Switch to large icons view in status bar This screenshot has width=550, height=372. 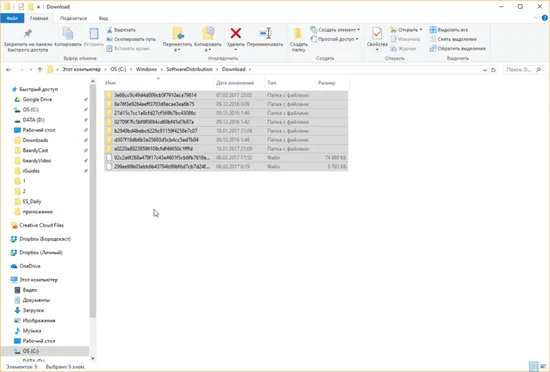tap(543, 367)
